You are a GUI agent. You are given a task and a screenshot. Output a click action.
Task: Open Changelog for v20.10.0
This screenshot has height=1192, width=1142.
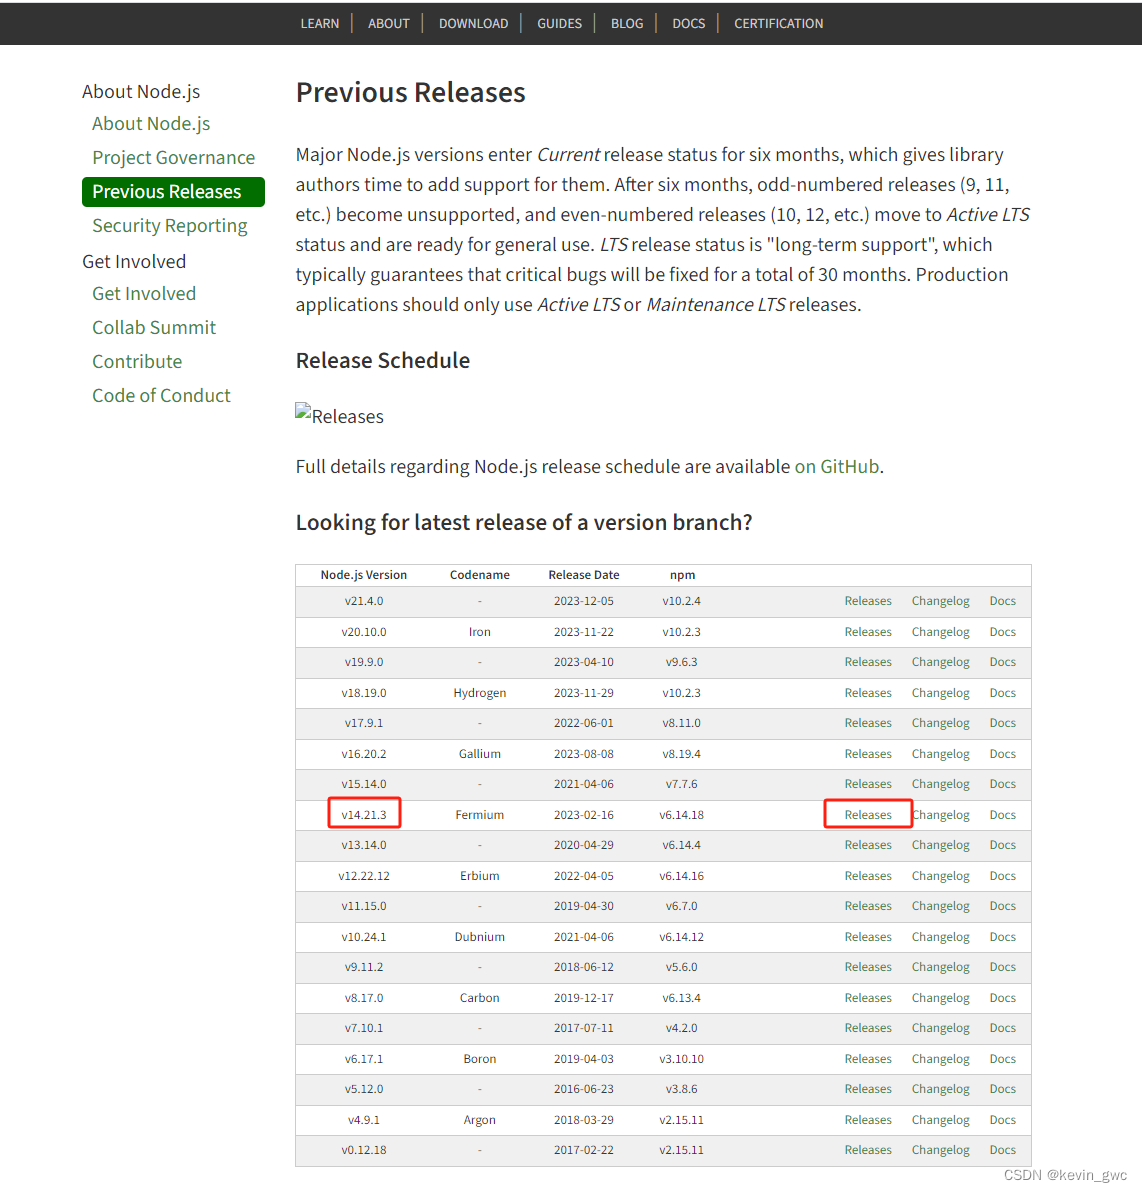941,632
